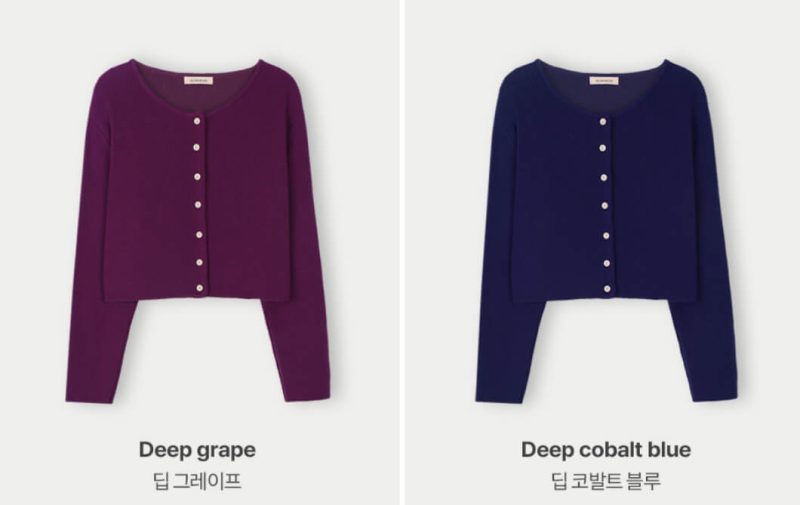Click the 'Deep cobalt blue' color label

pos(606,450)
